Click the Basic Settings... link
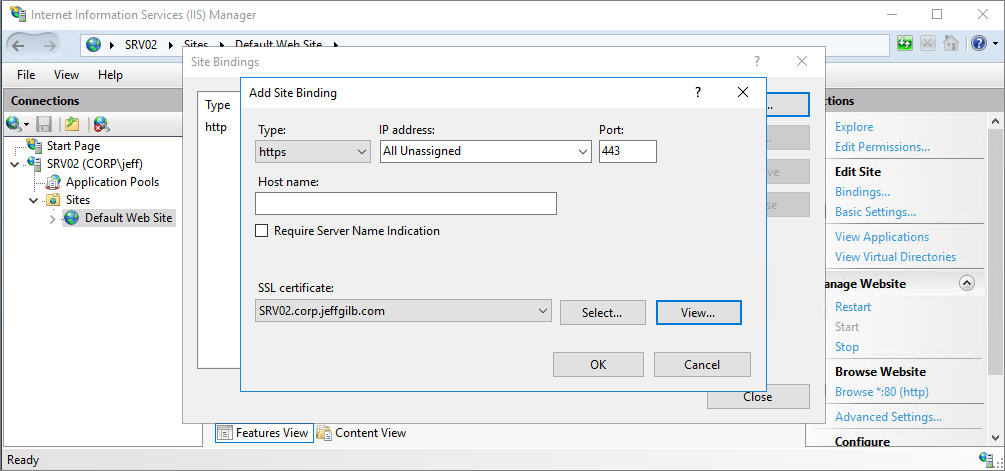 (x=875, y=211)
